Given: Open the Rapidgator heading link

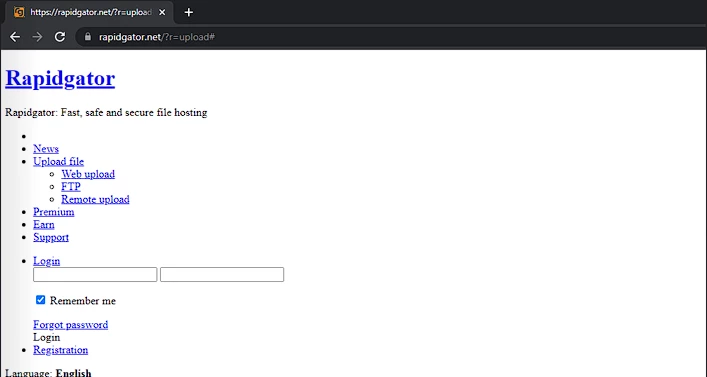Looking at the screenshot, I should (60, 78).
